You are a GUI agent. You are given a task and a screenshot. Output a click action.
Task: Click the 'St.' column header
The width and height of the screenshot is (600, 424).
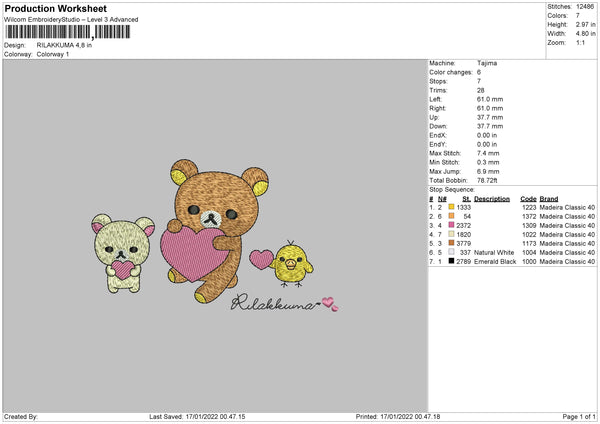point(466,199)
